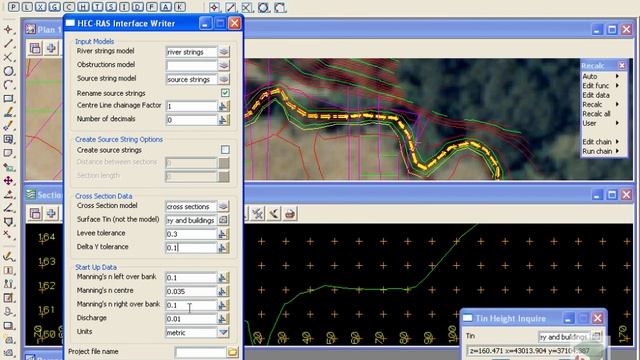Select the move arrows tool in left toolbar

(x=8, y=180)
